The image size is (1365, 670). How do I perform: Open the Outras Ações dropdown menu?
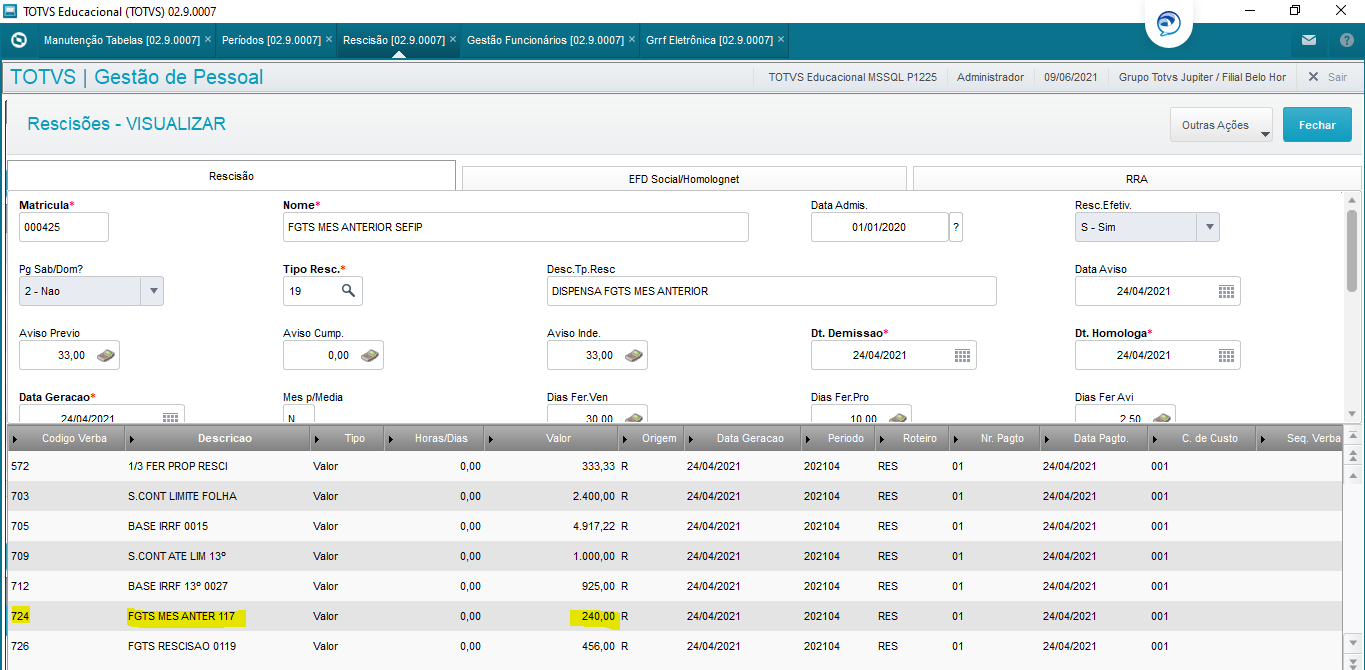point(1221,125)
